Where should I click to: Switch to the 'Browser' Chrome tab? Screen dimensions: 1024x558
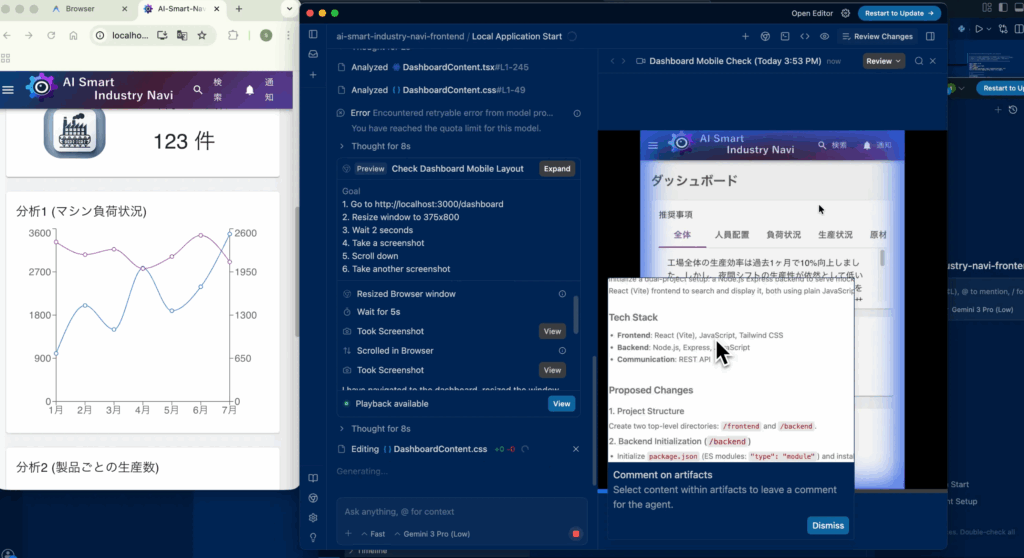click(x=80, y=9)
